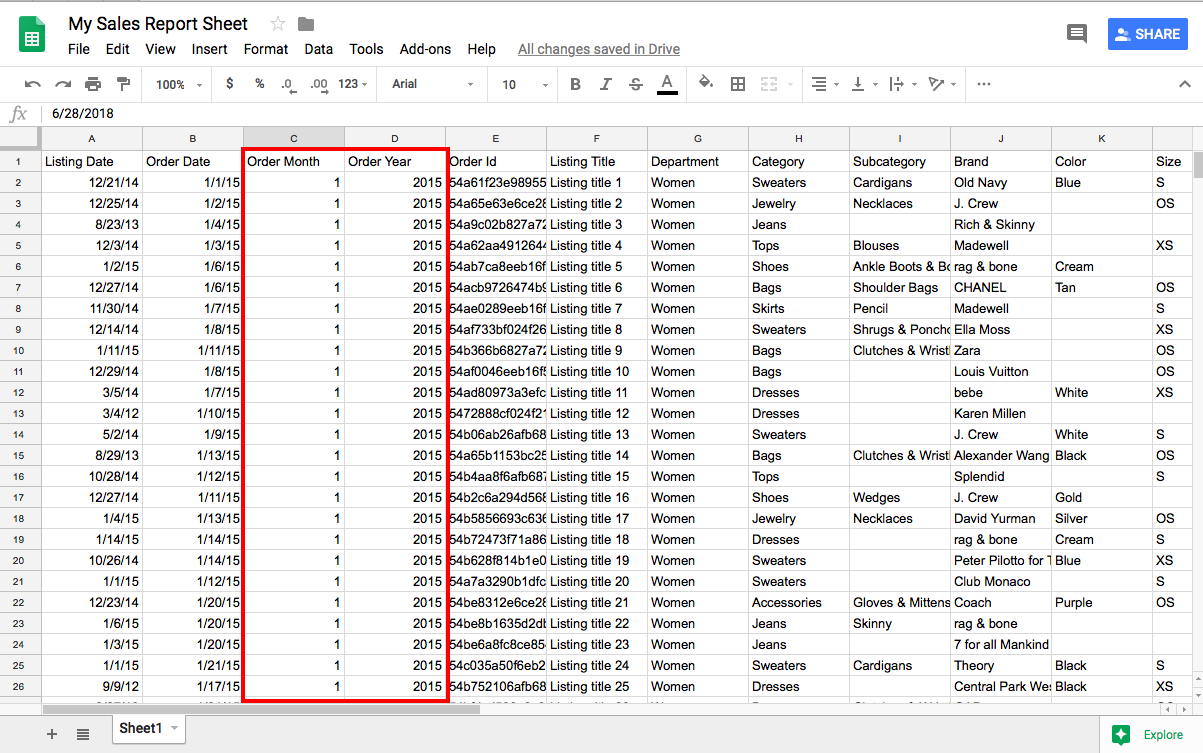This screenshot has height=753, width=1203.
Task: Star the document
Action: point(278,24)
